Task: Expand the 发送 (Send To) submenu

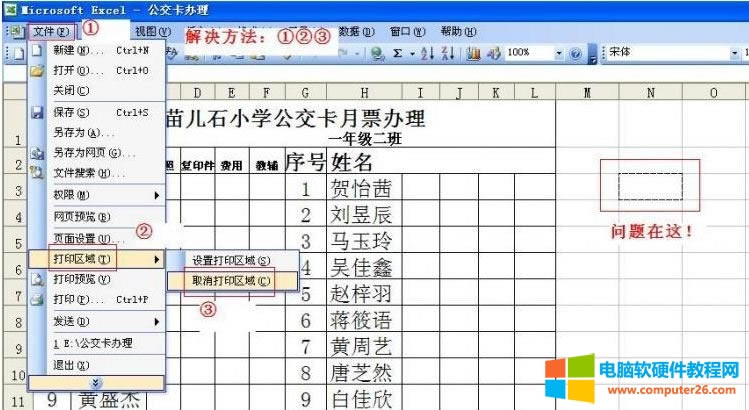Action: (70, 321)
